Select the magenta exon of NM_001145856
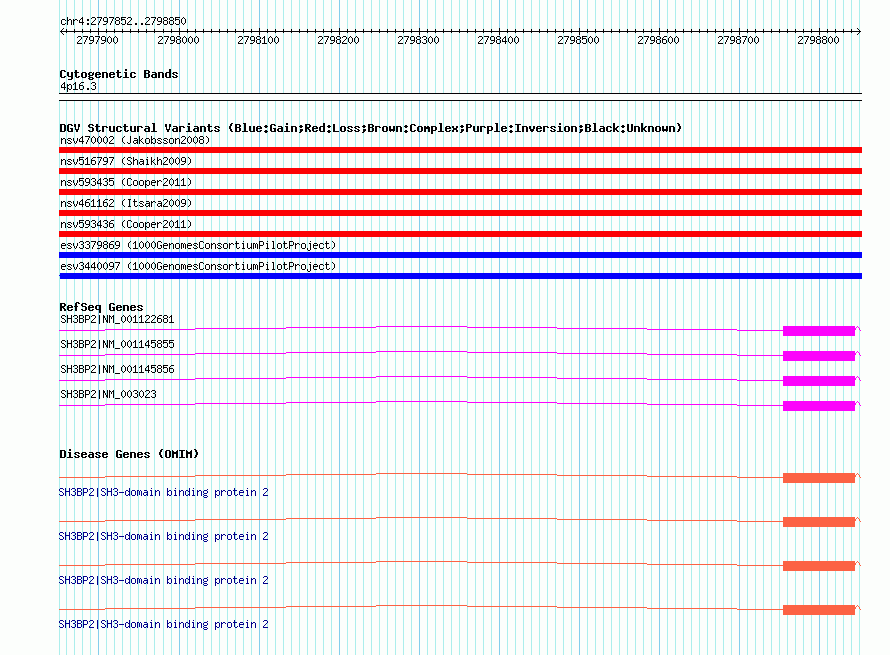890x655 pixels. click(x=818, y=381)
